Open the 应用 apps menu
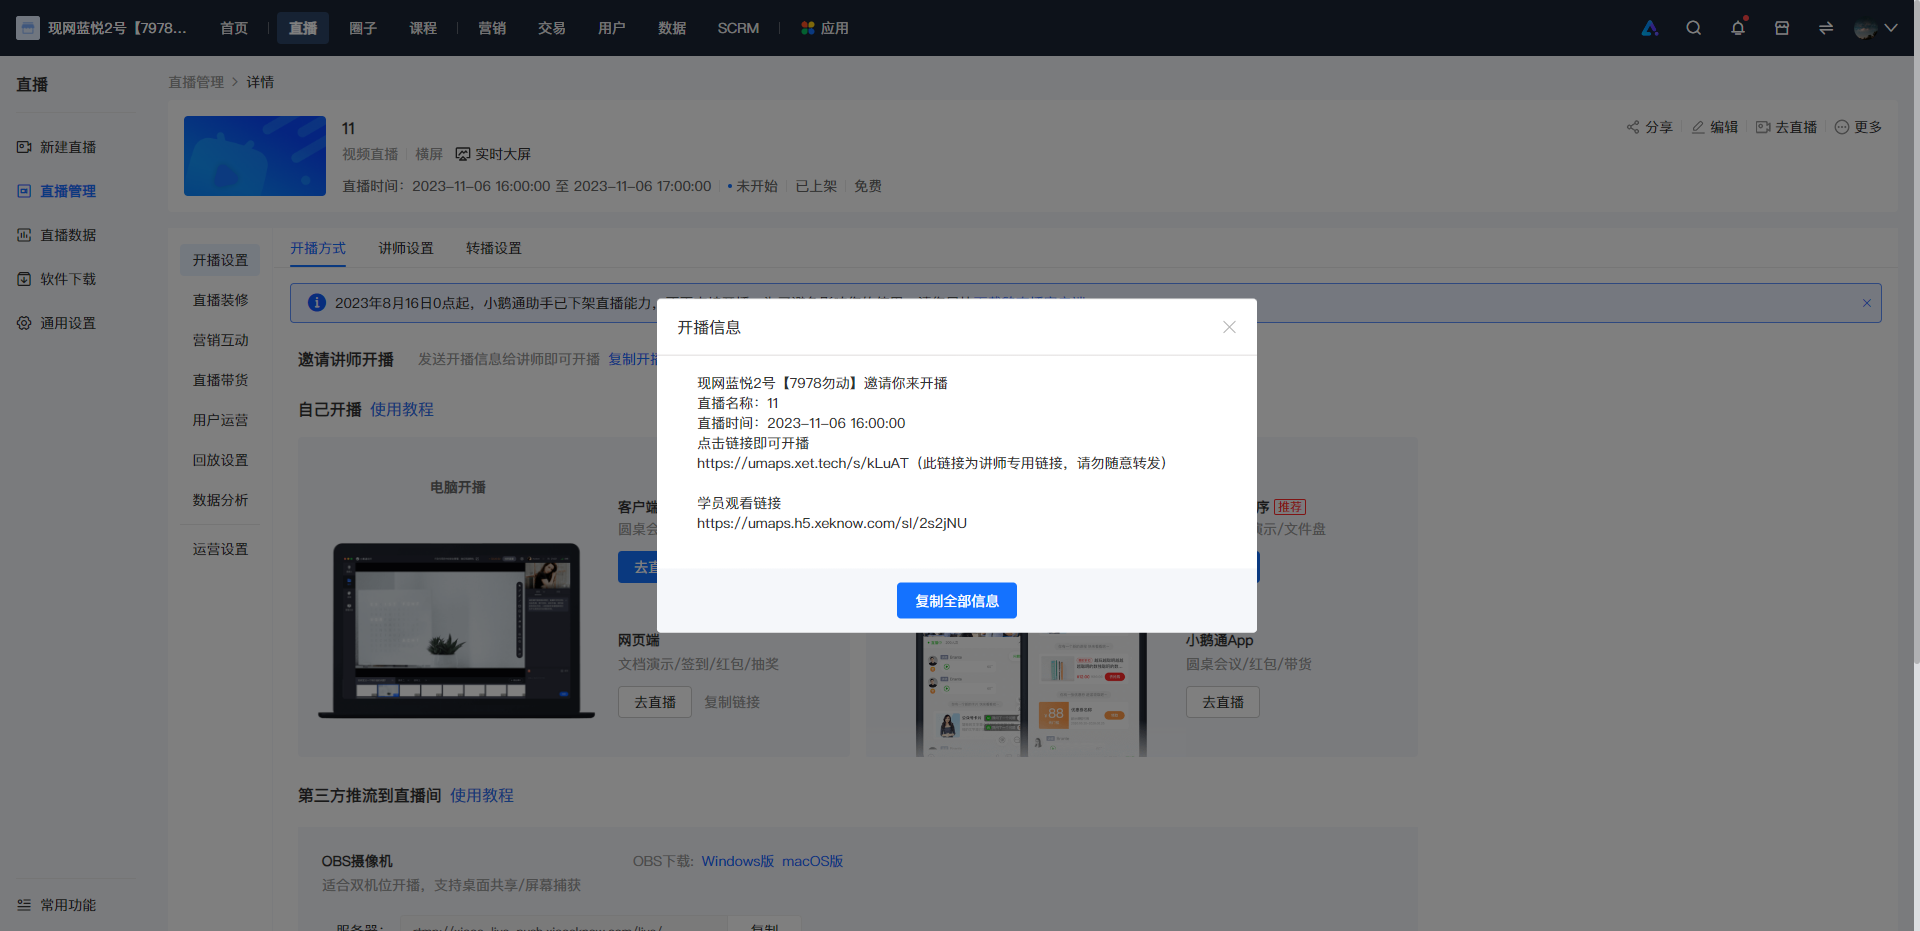 (x=825, y=28)
